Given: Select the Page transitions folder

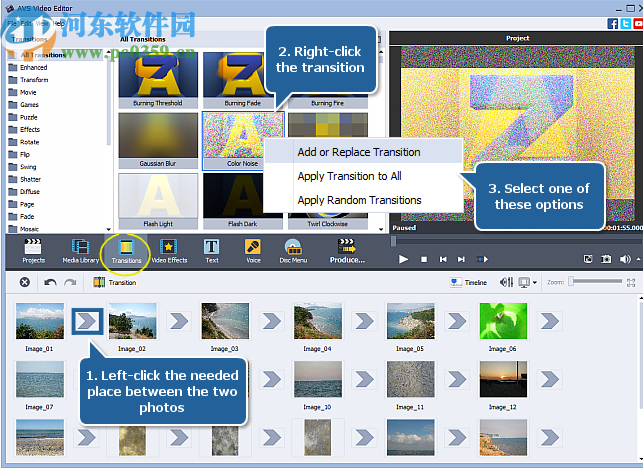Looking at the screenshot, I should tap(27, 204).
